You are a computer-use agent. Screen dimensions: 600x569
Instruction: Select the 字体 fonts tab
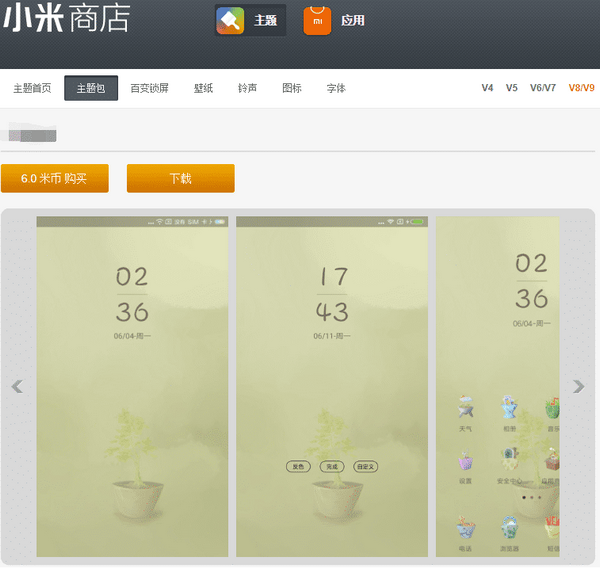point(336,88)
